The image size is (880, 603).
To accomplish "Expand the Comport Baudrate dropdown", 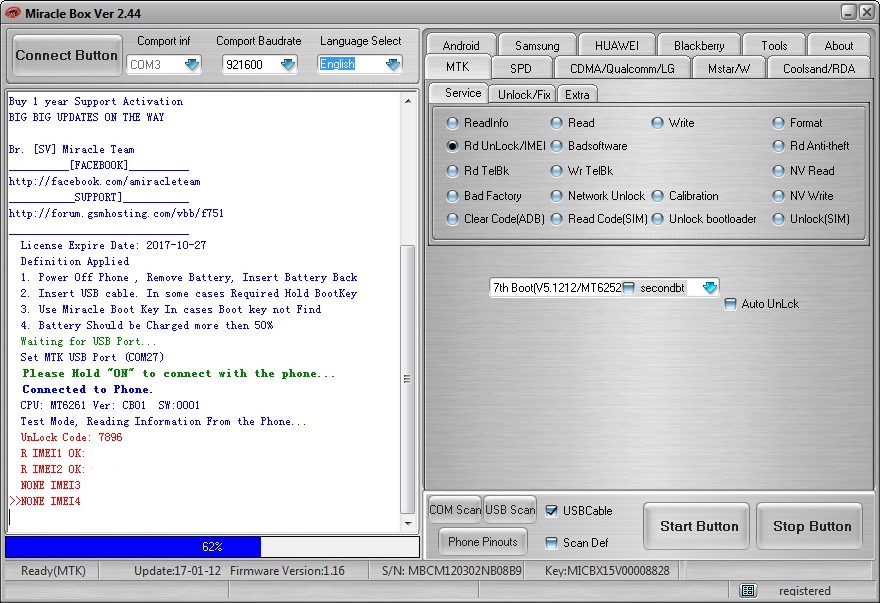I will tap(288, 65).
